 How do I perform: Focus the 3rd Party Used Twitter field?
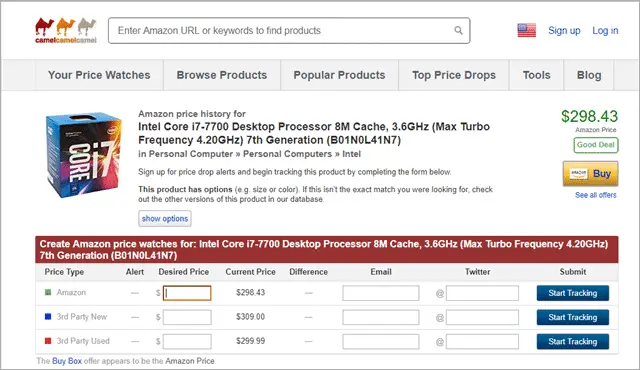point(482,341)
